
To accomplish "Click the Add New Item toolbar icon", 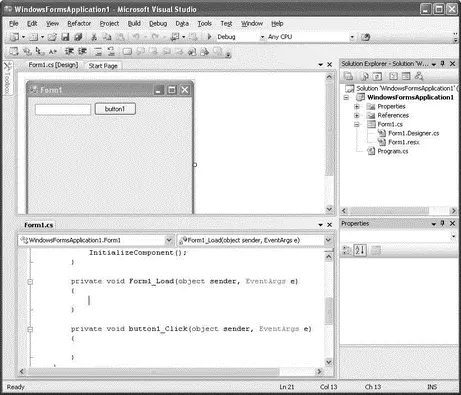I will 33,37.
